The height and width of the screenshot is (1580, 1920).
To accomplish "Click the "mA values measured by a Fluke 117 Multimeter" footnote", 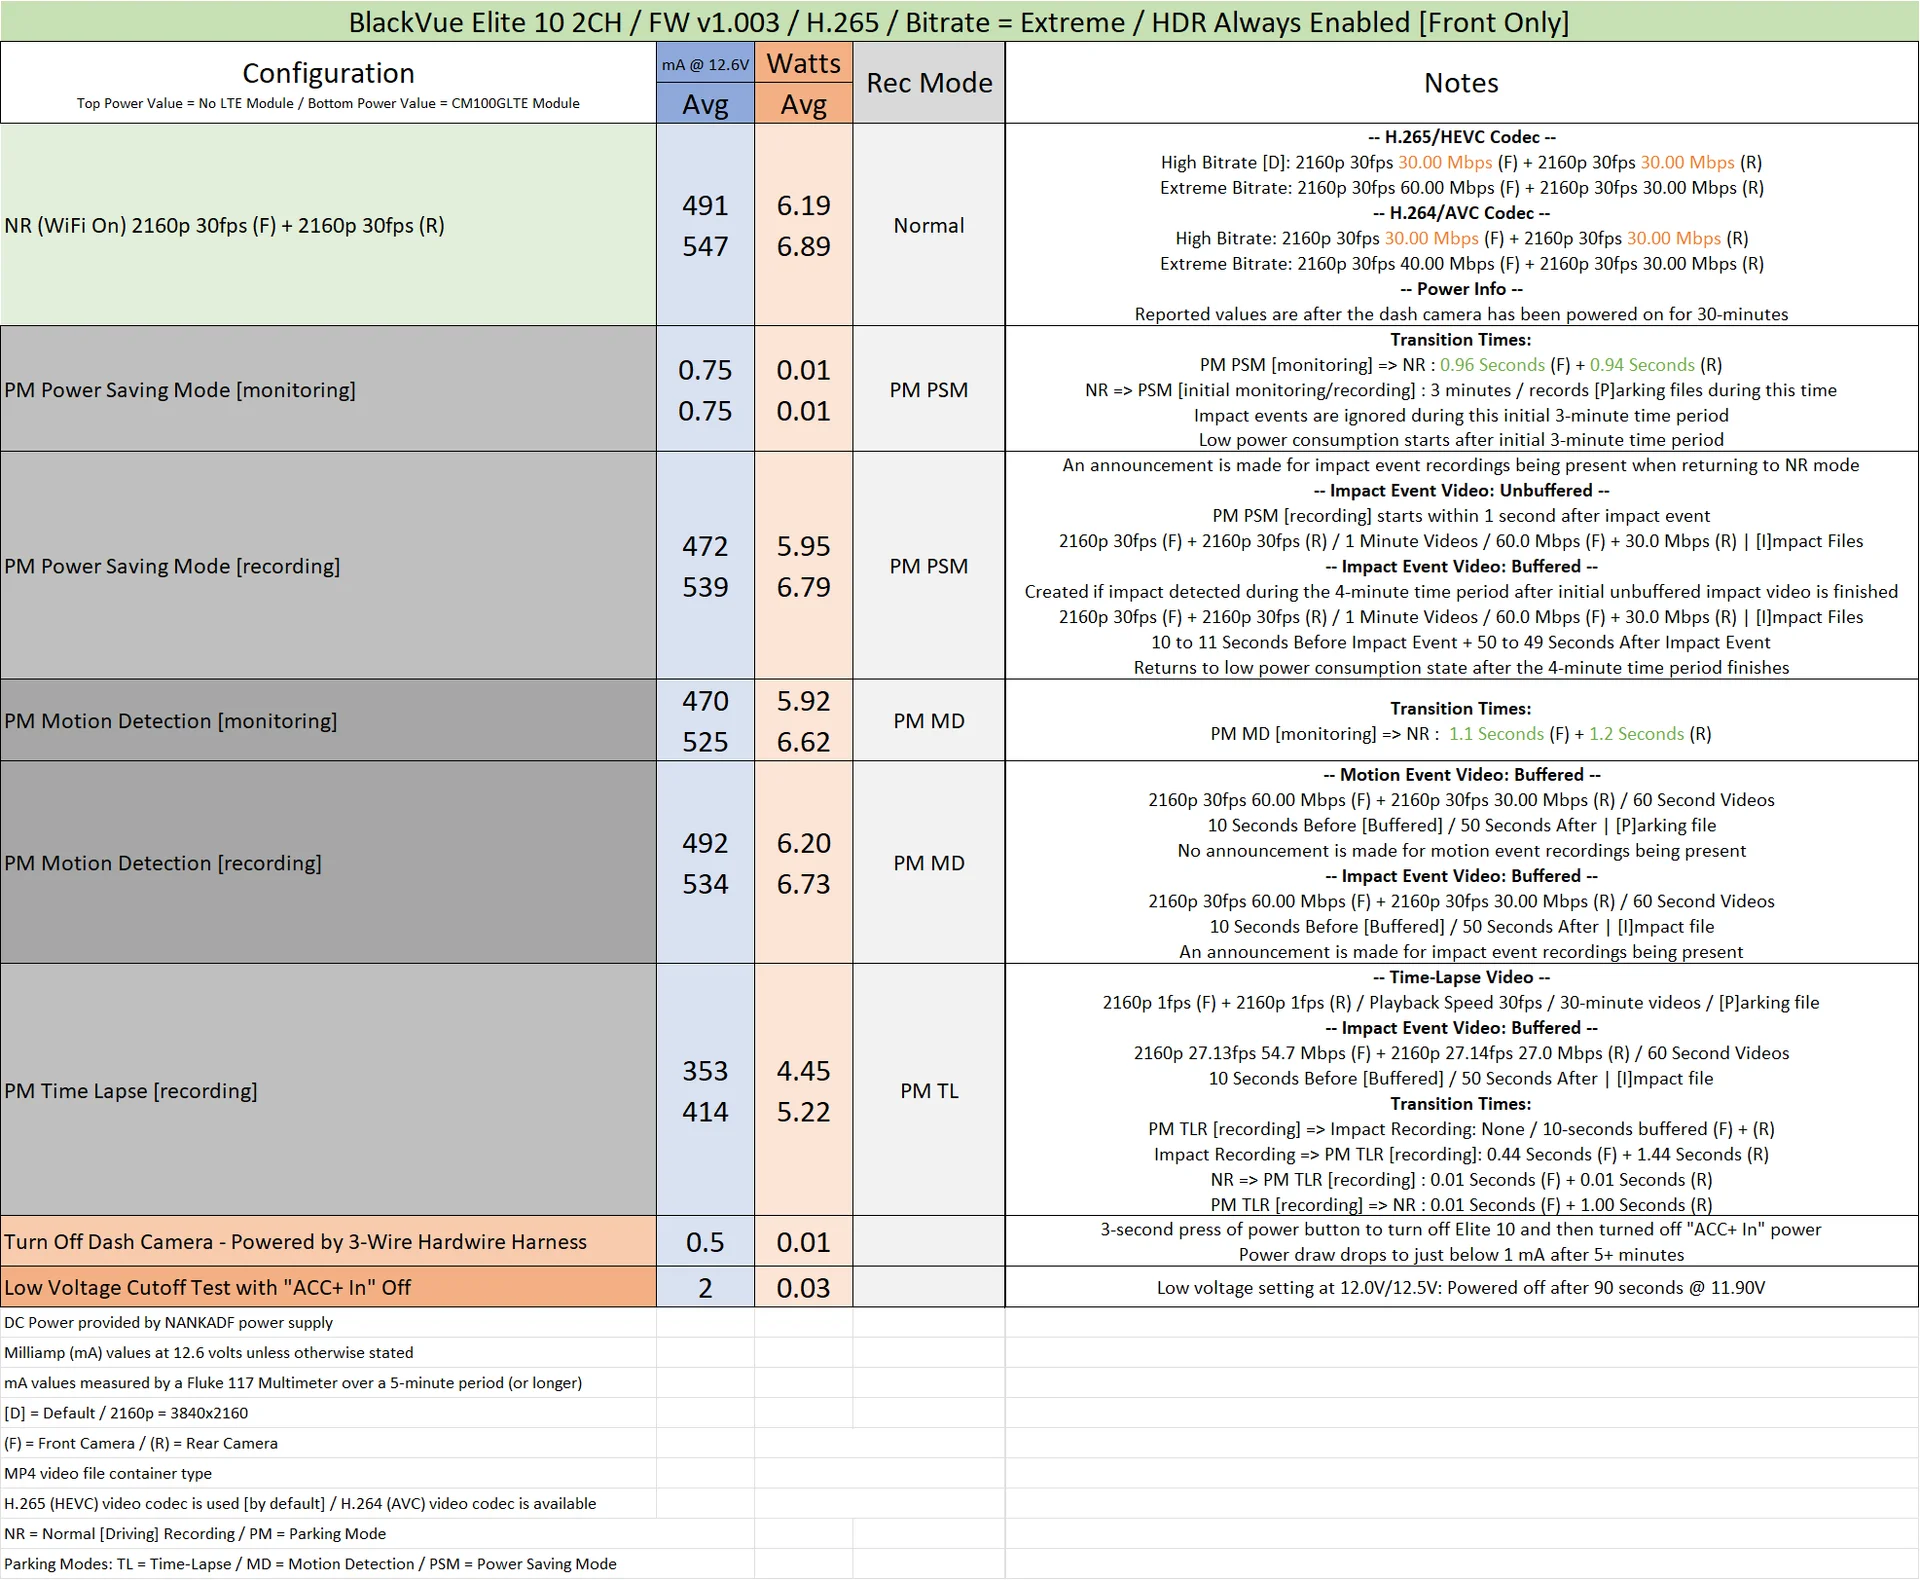I will tap(293, 1383).
